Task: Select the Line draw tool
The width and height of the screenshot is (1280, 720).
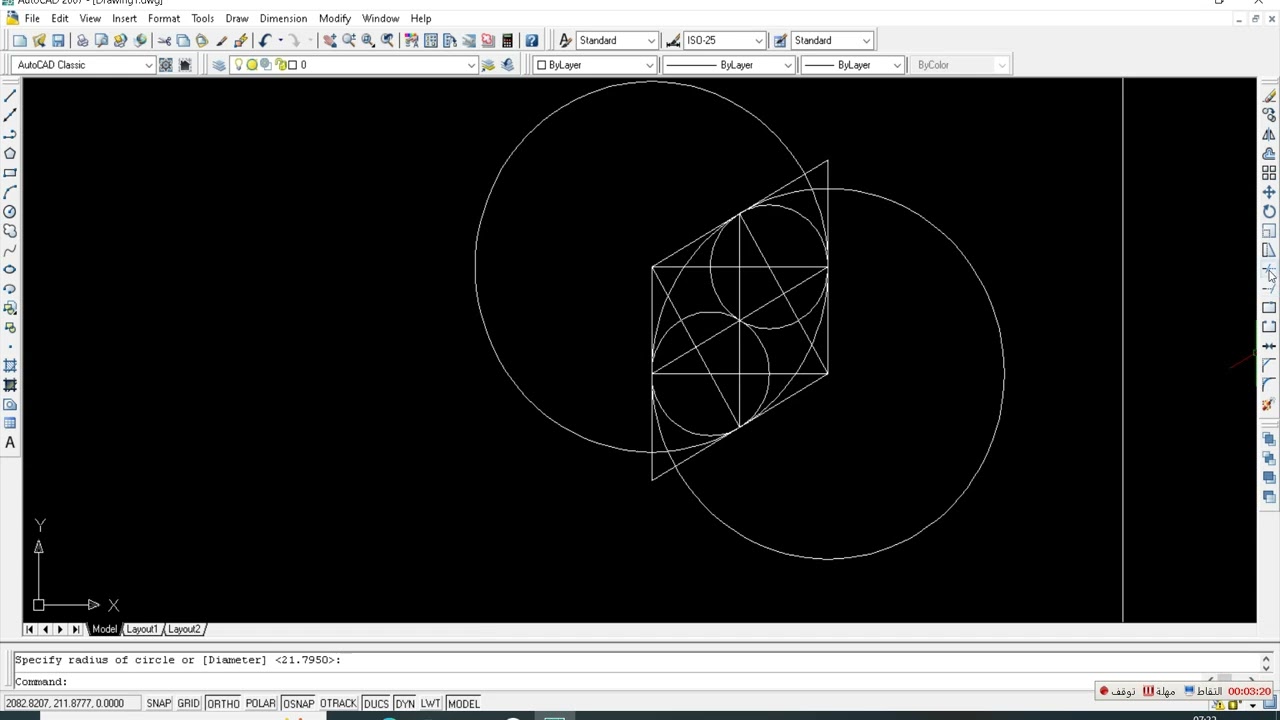Action: click(10, 96)
